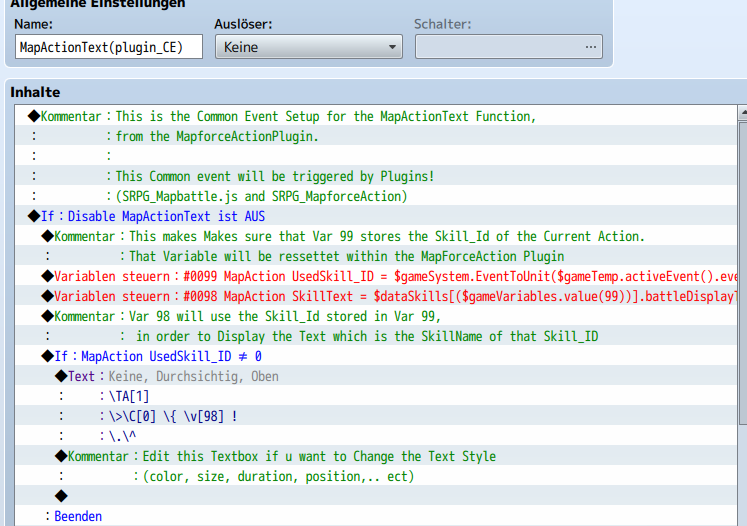747x526 pixels.
Task: Select line 'That Variable will be ressettet within the MapForceAction Plugin'
Action: (x=376, y=256)
